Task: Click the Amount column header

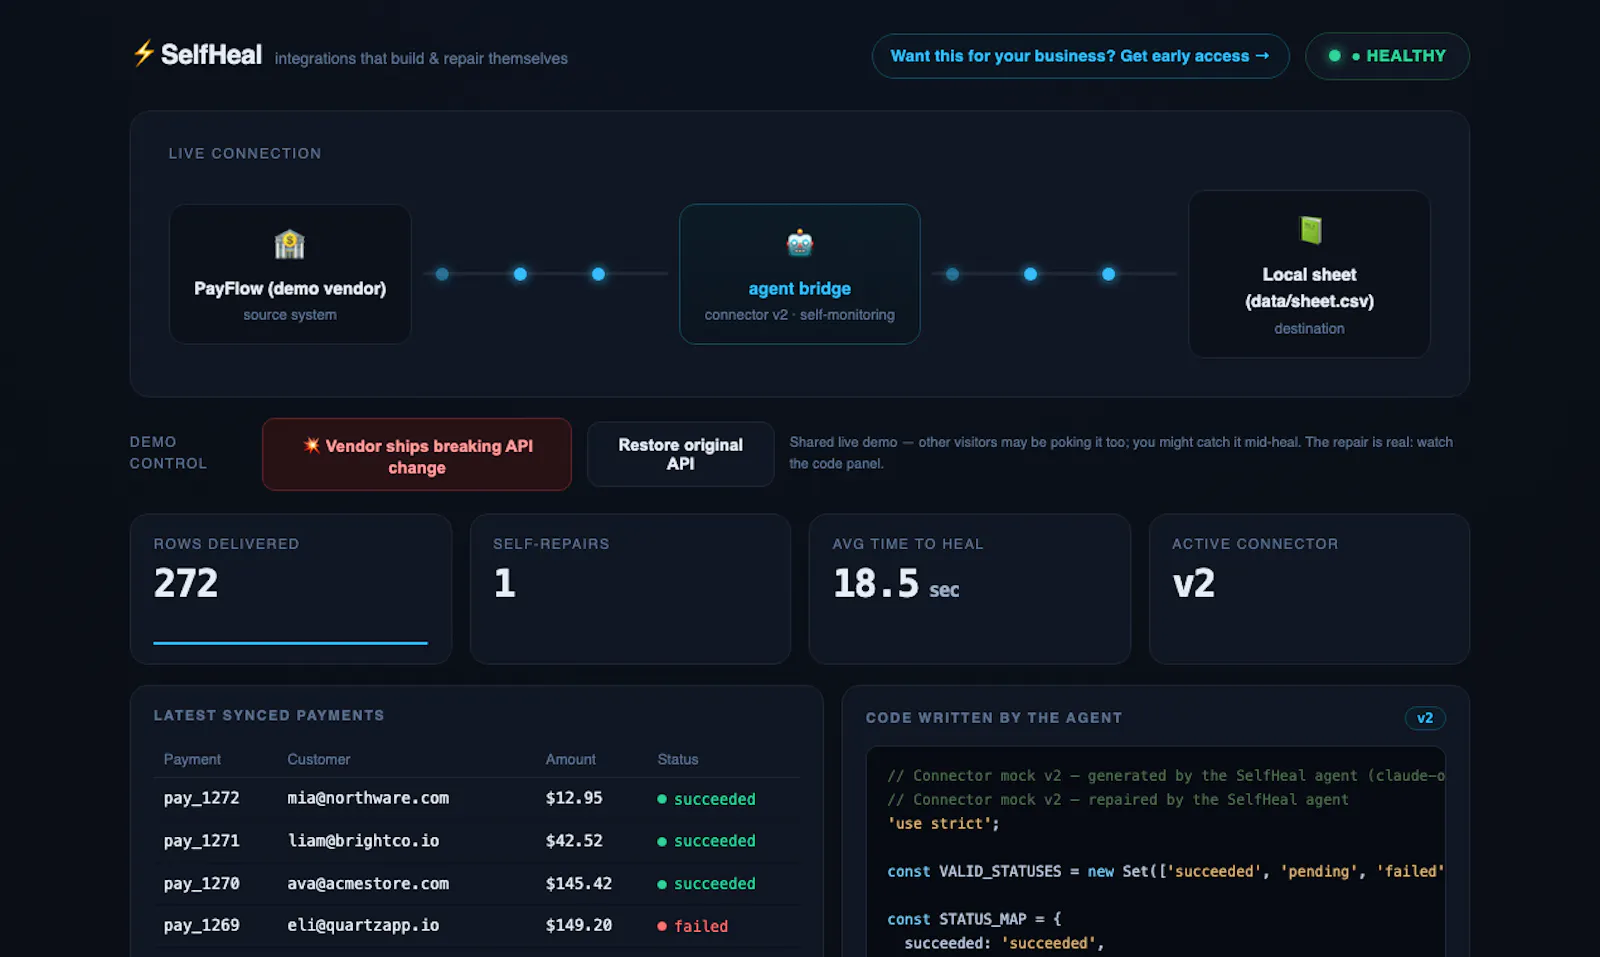Action: pyautogui.click(x=571, y=759)
